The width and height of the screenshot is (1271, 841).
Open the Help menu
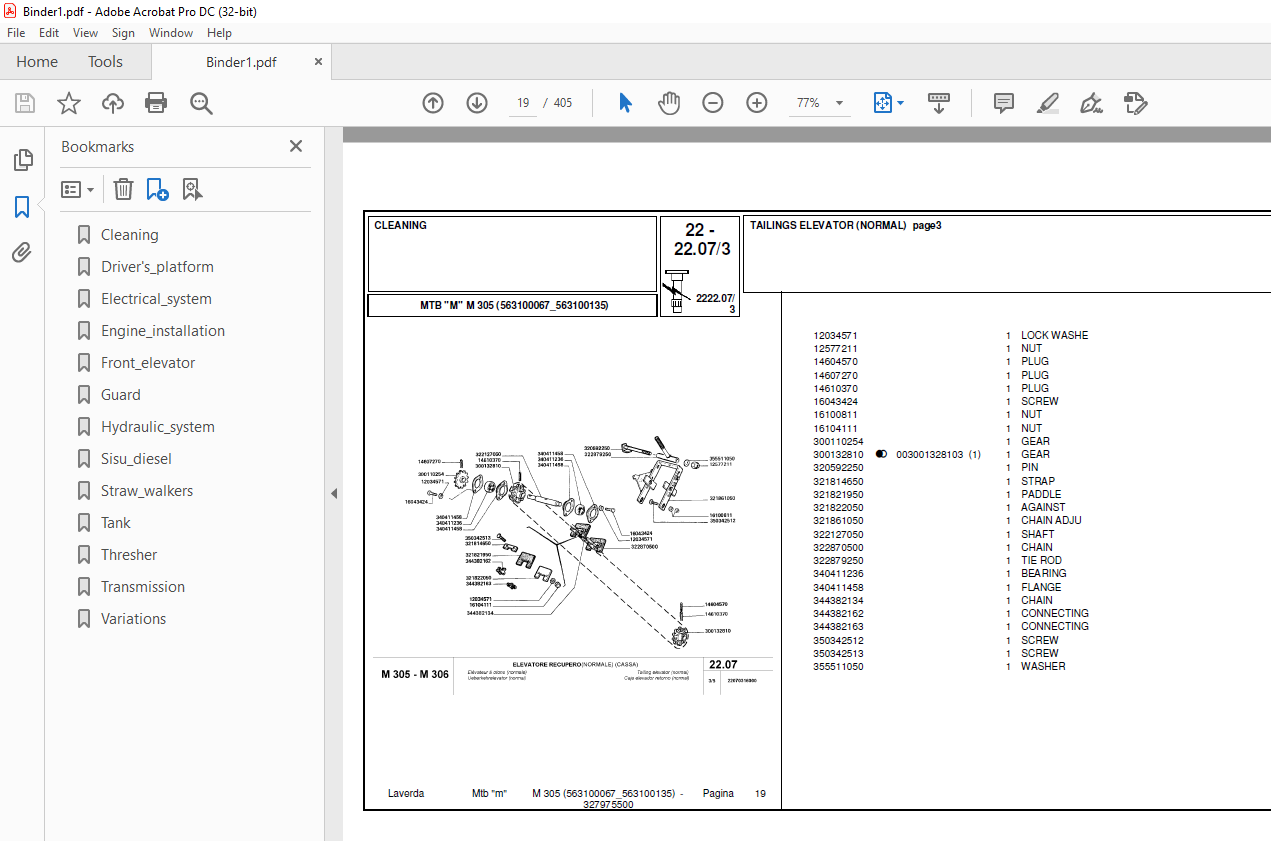219,33
